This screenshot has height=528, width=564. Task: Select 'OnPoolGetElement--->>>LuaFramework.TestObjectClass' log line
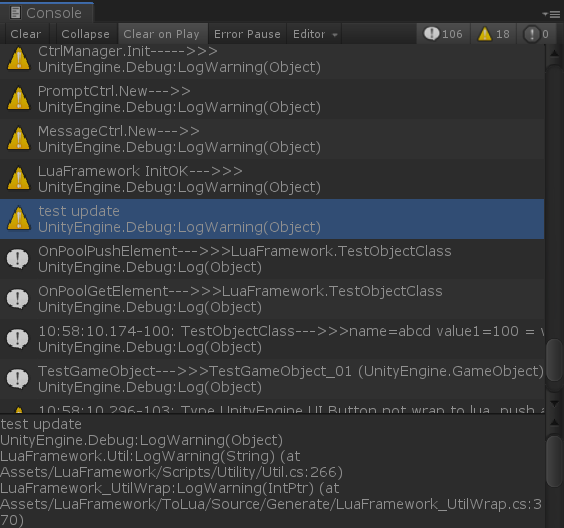(x=272, y=299)
